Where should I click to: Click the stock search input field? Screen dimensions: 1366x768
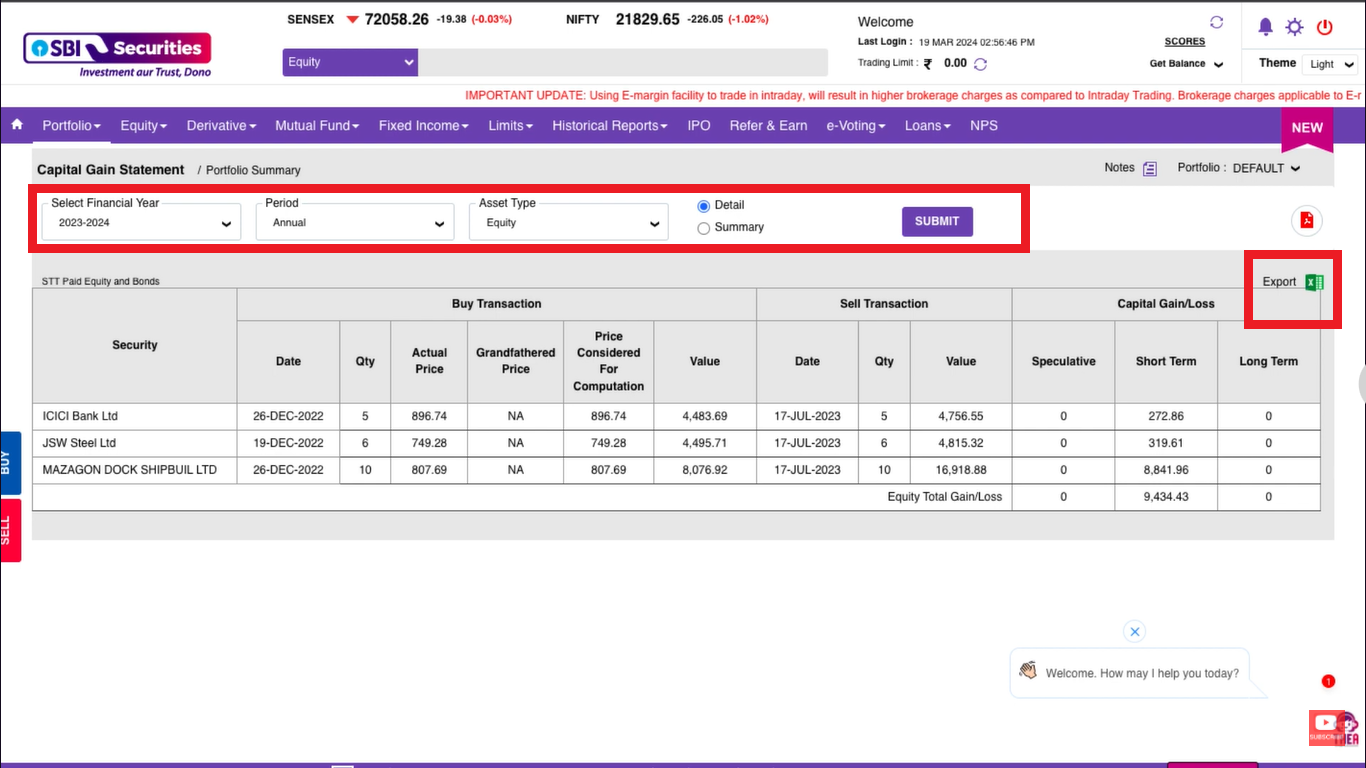(x=623, y=62)
